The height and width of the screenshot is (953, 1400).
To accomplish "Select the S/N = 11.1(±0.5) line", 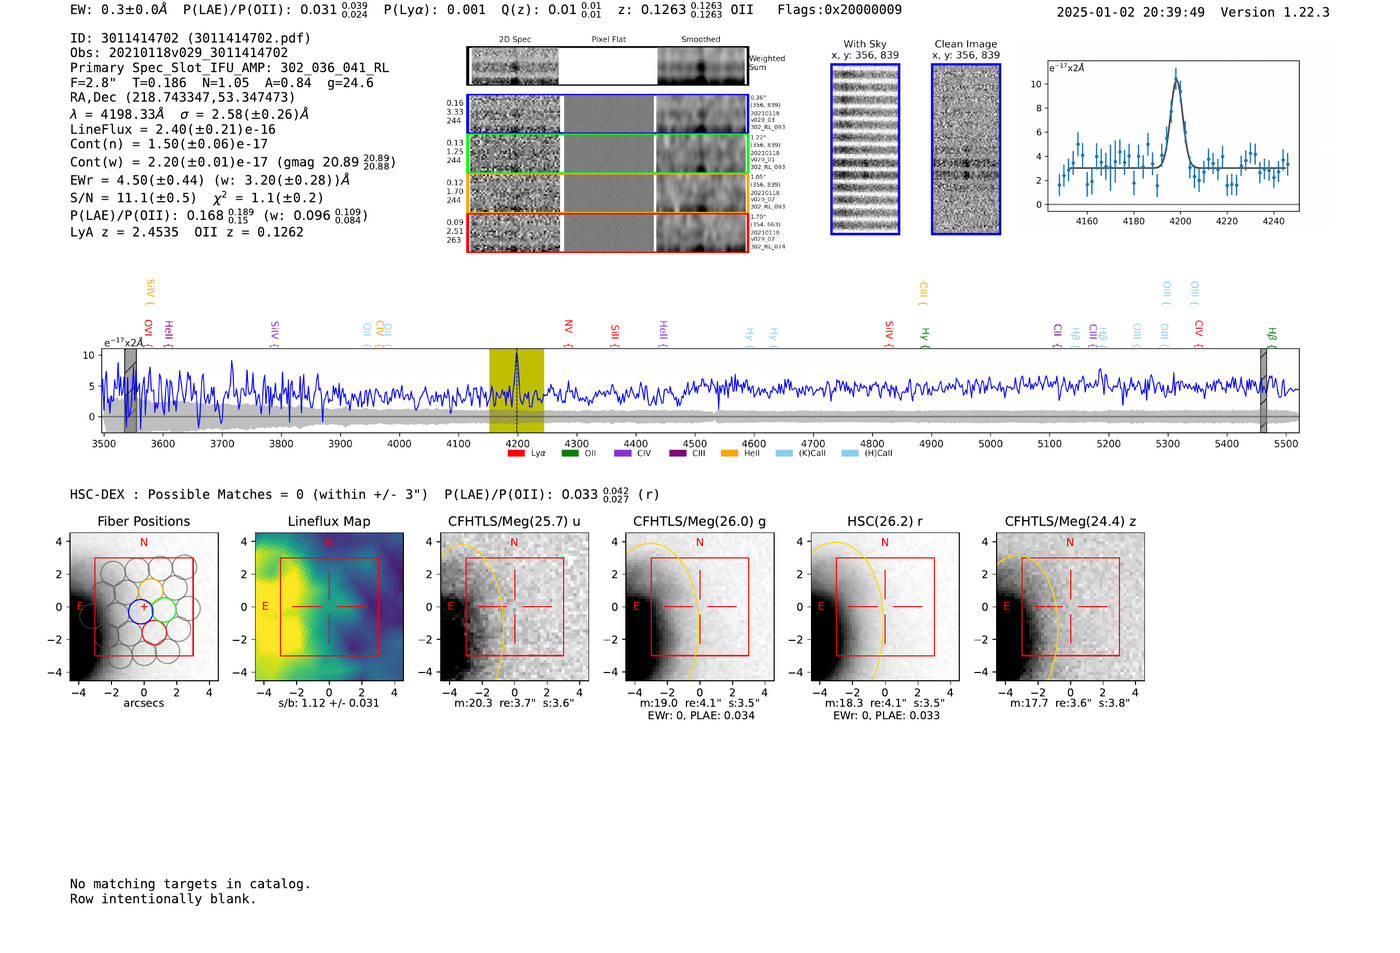I will pyautogui.click(x=196, y=197).
